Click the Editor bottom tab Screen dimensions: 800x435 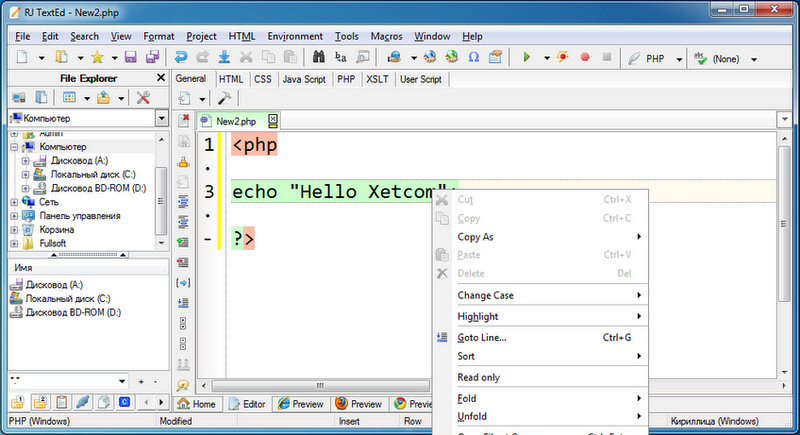(247, 404)
